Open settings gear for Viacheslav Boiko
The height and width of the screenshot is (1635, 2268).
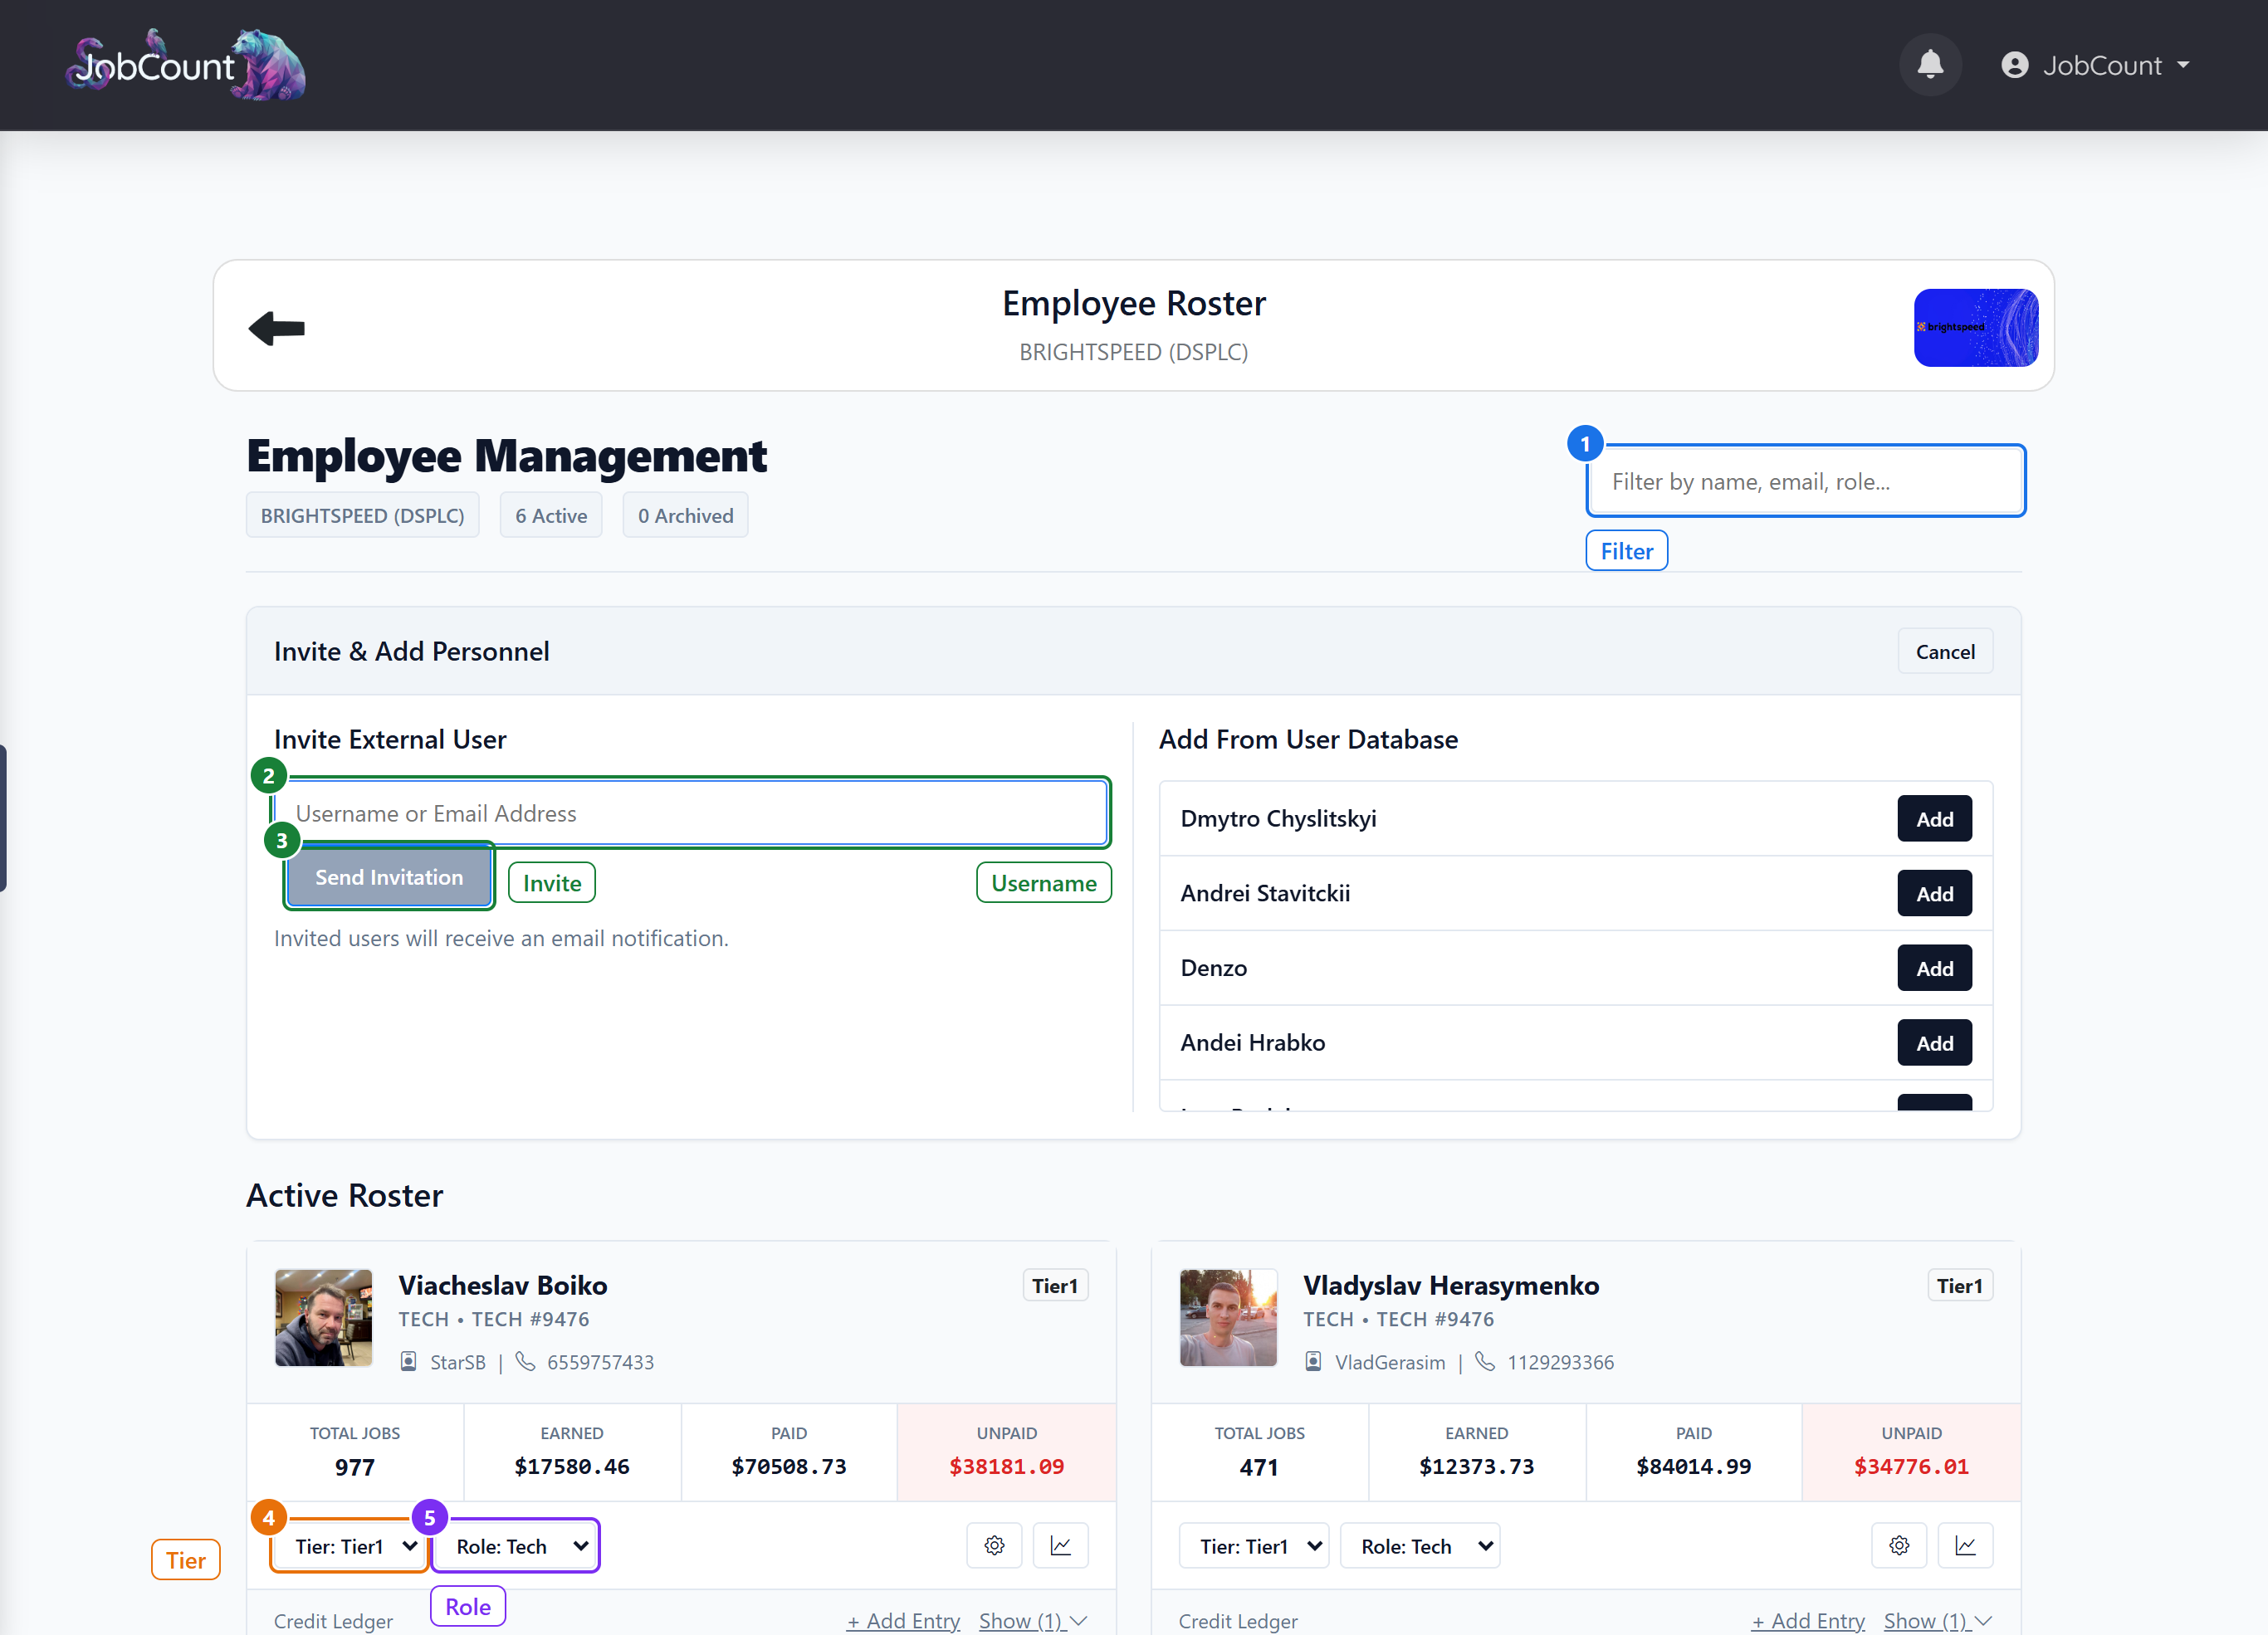(994, 1546)
